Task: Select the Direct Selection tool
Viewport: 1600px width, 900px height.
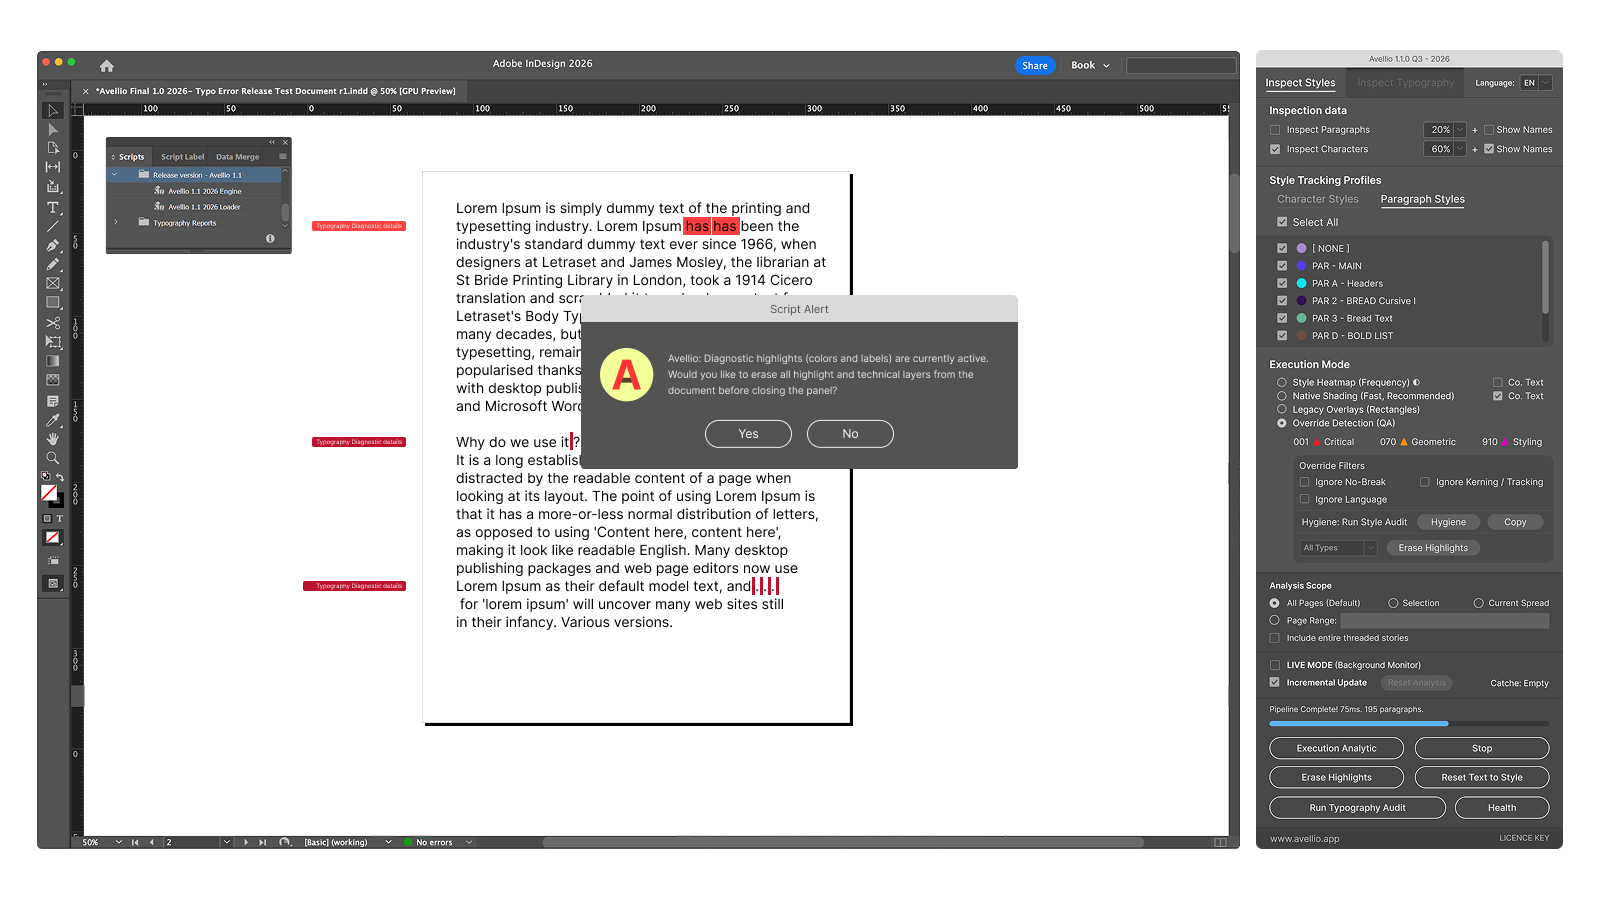Action: coord(53,129)
